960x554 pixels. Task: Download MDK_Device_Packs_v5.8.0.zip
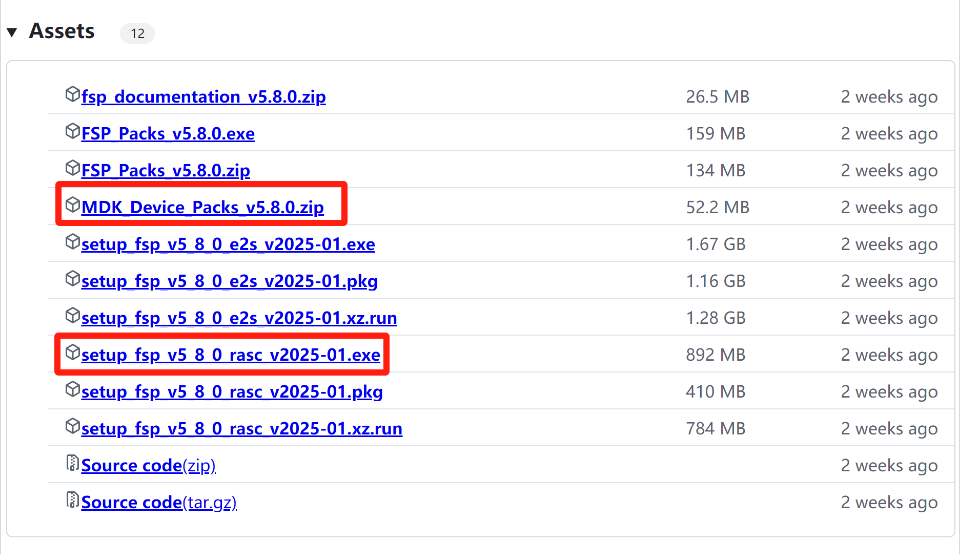[202, 207]
